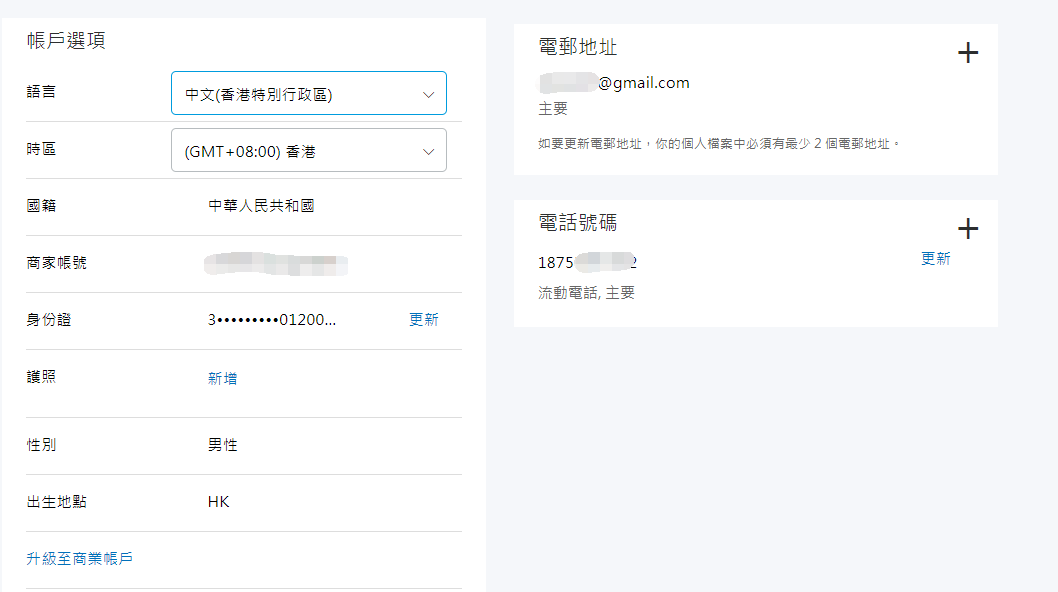Viewport: 1058px width, 592px height.
Task: Select the phone number starting with 1875
Action: 587,263
